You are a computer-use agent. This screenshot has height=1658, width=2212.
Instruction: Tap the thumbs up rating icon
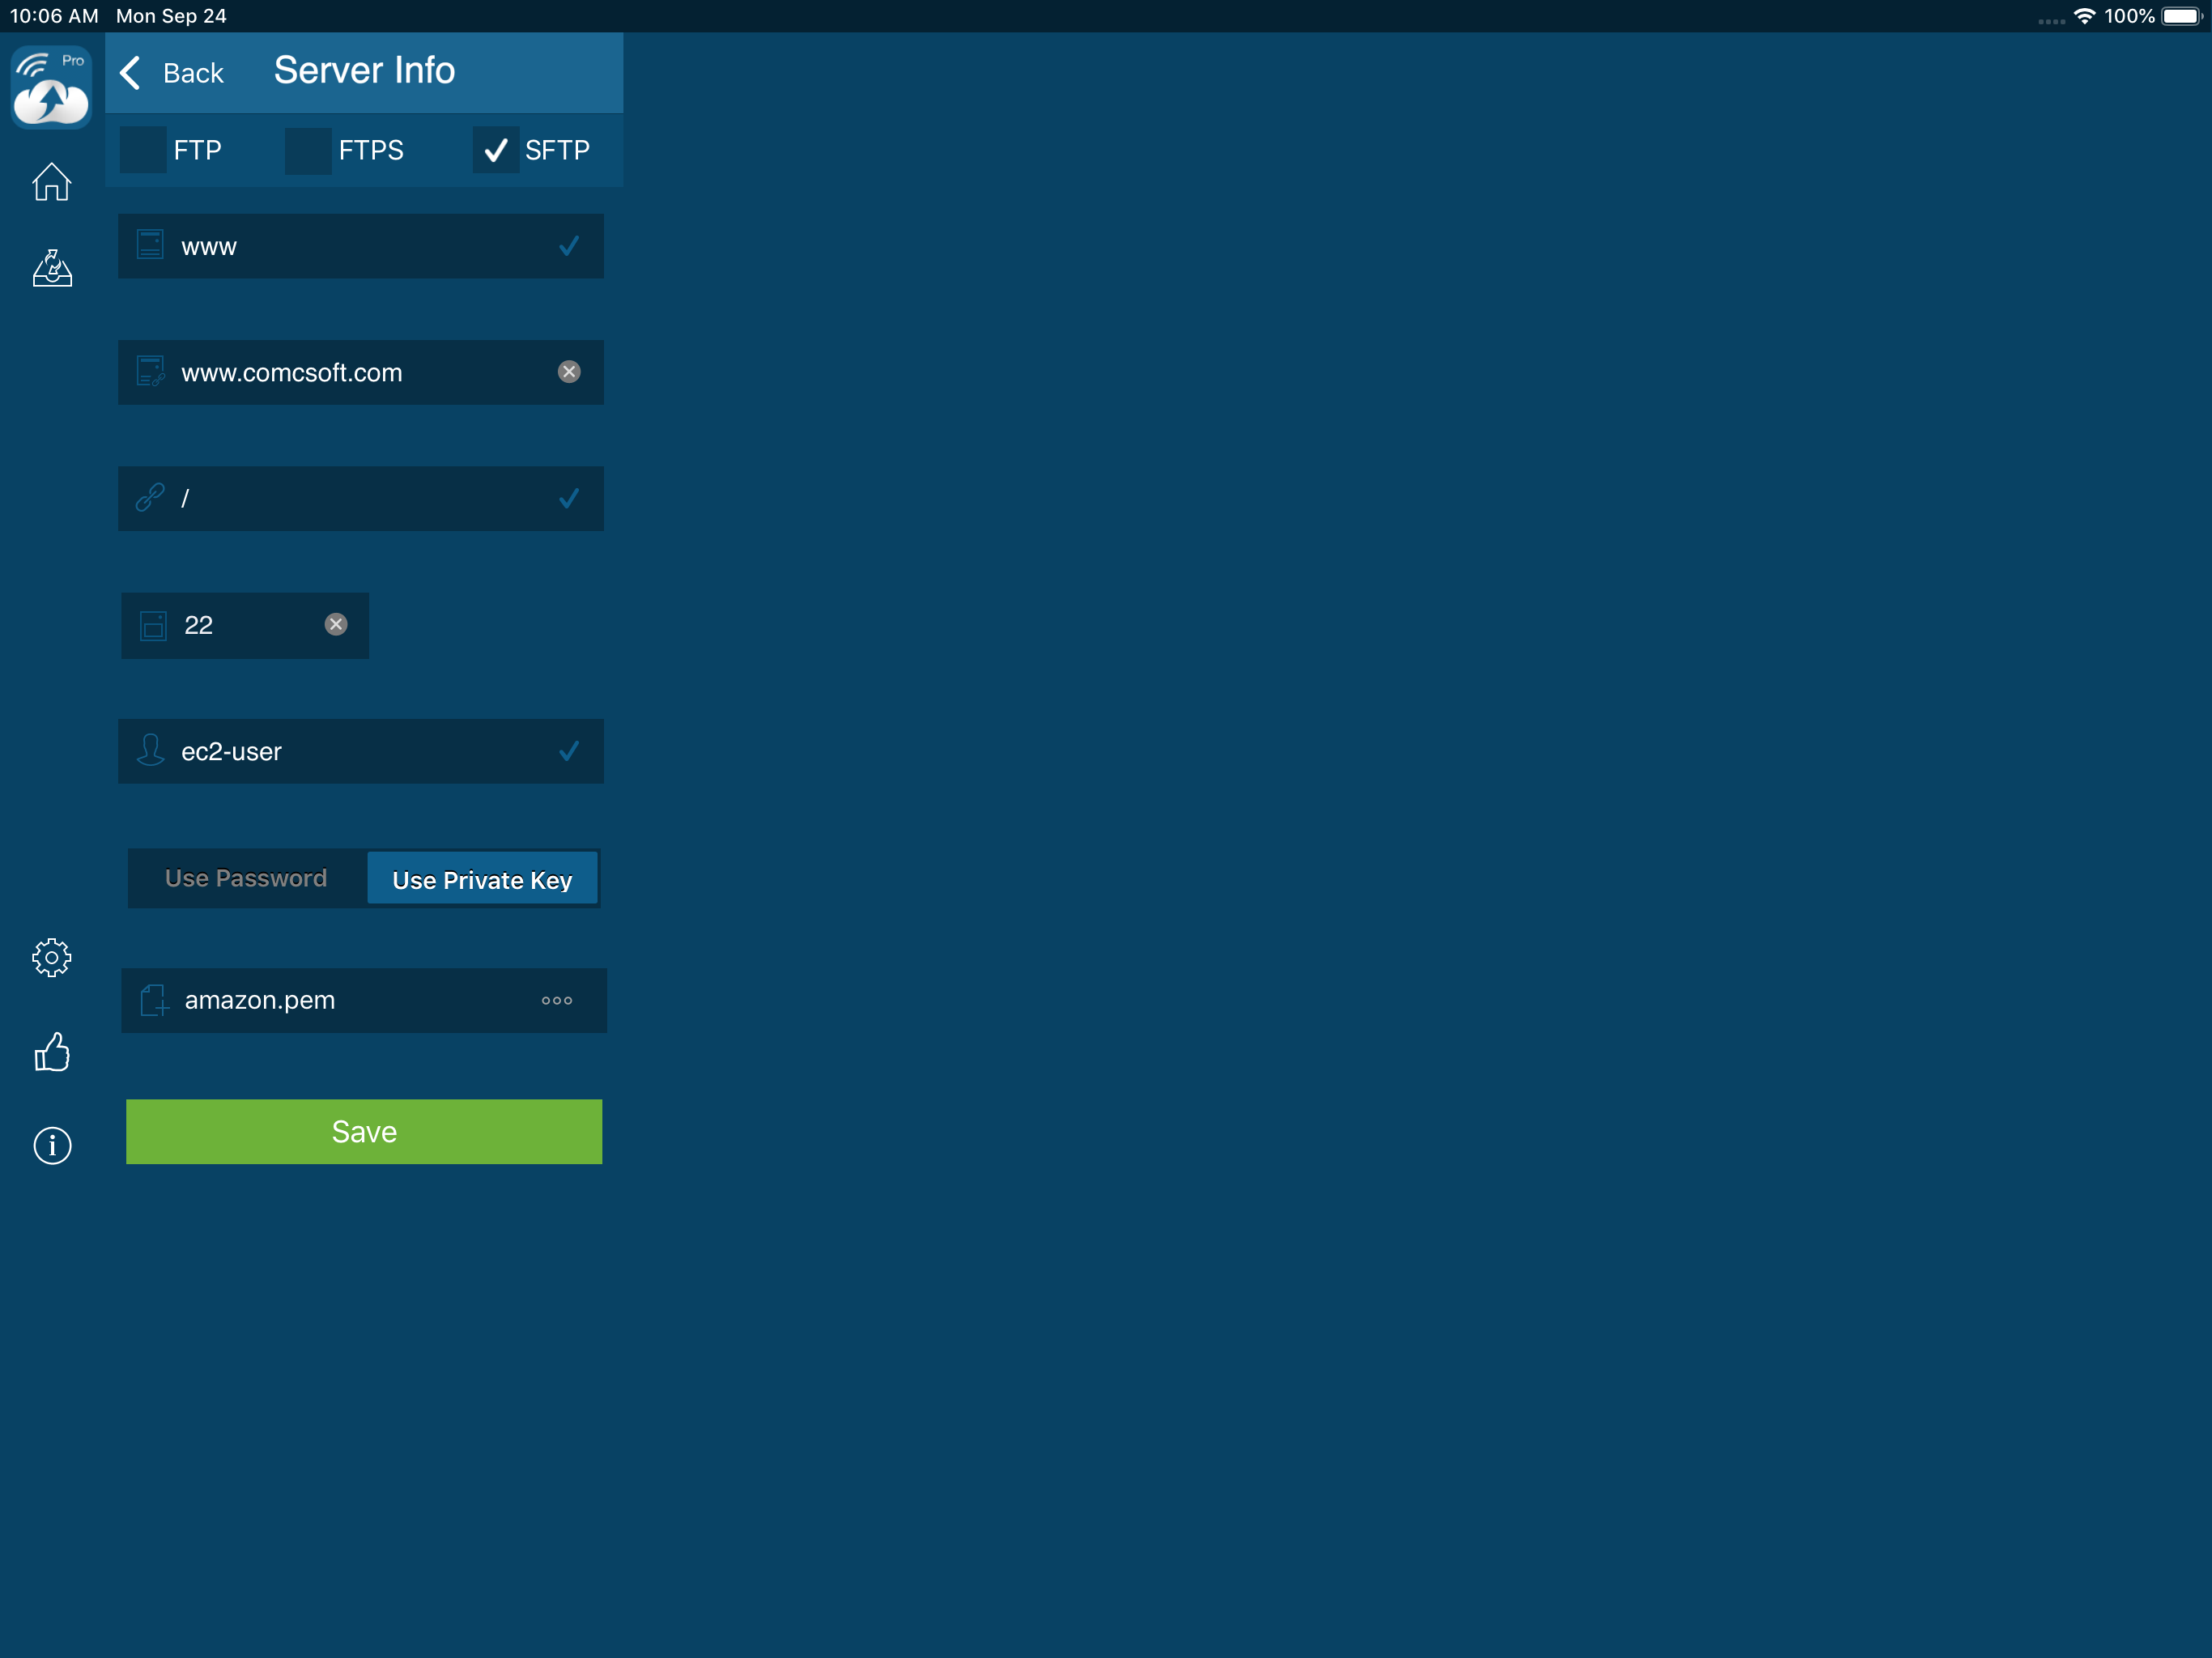click(52, 1052)
